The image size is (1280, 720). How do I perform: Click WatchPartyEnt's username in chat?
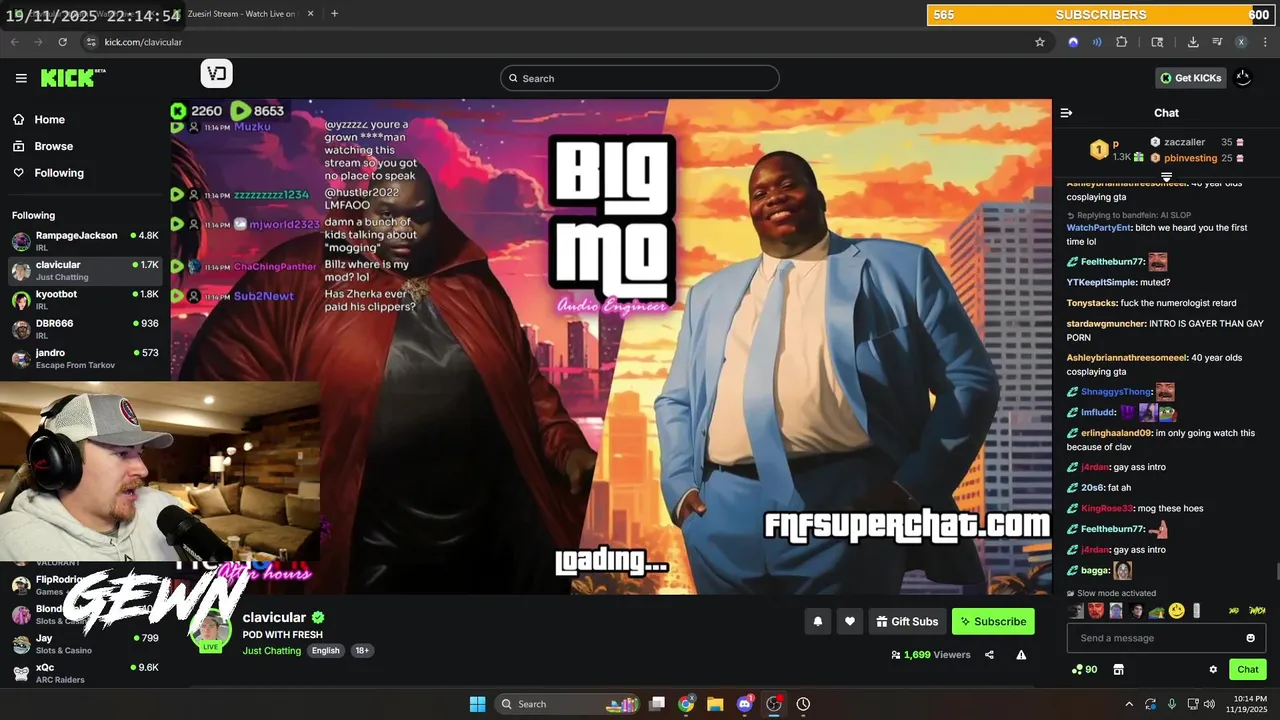[1099, 228]
